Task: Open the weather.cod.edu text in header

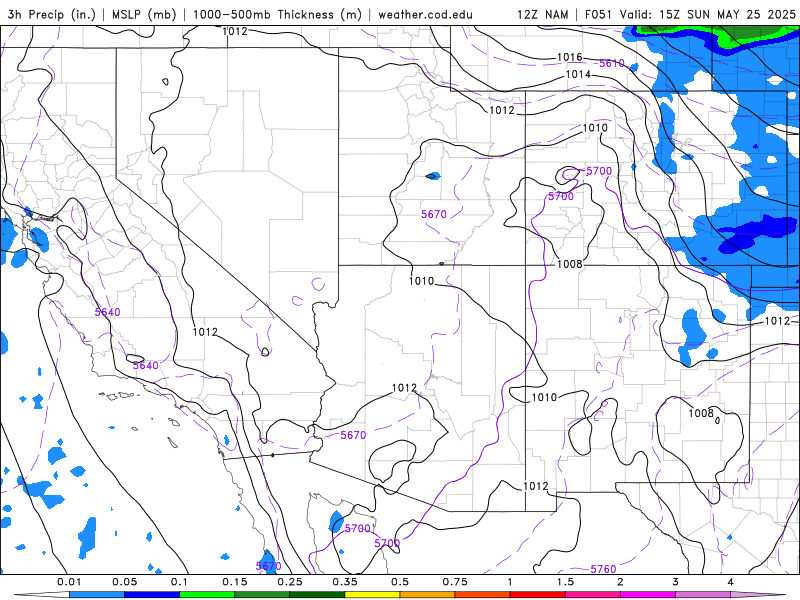Action: [x=425, y=14]
